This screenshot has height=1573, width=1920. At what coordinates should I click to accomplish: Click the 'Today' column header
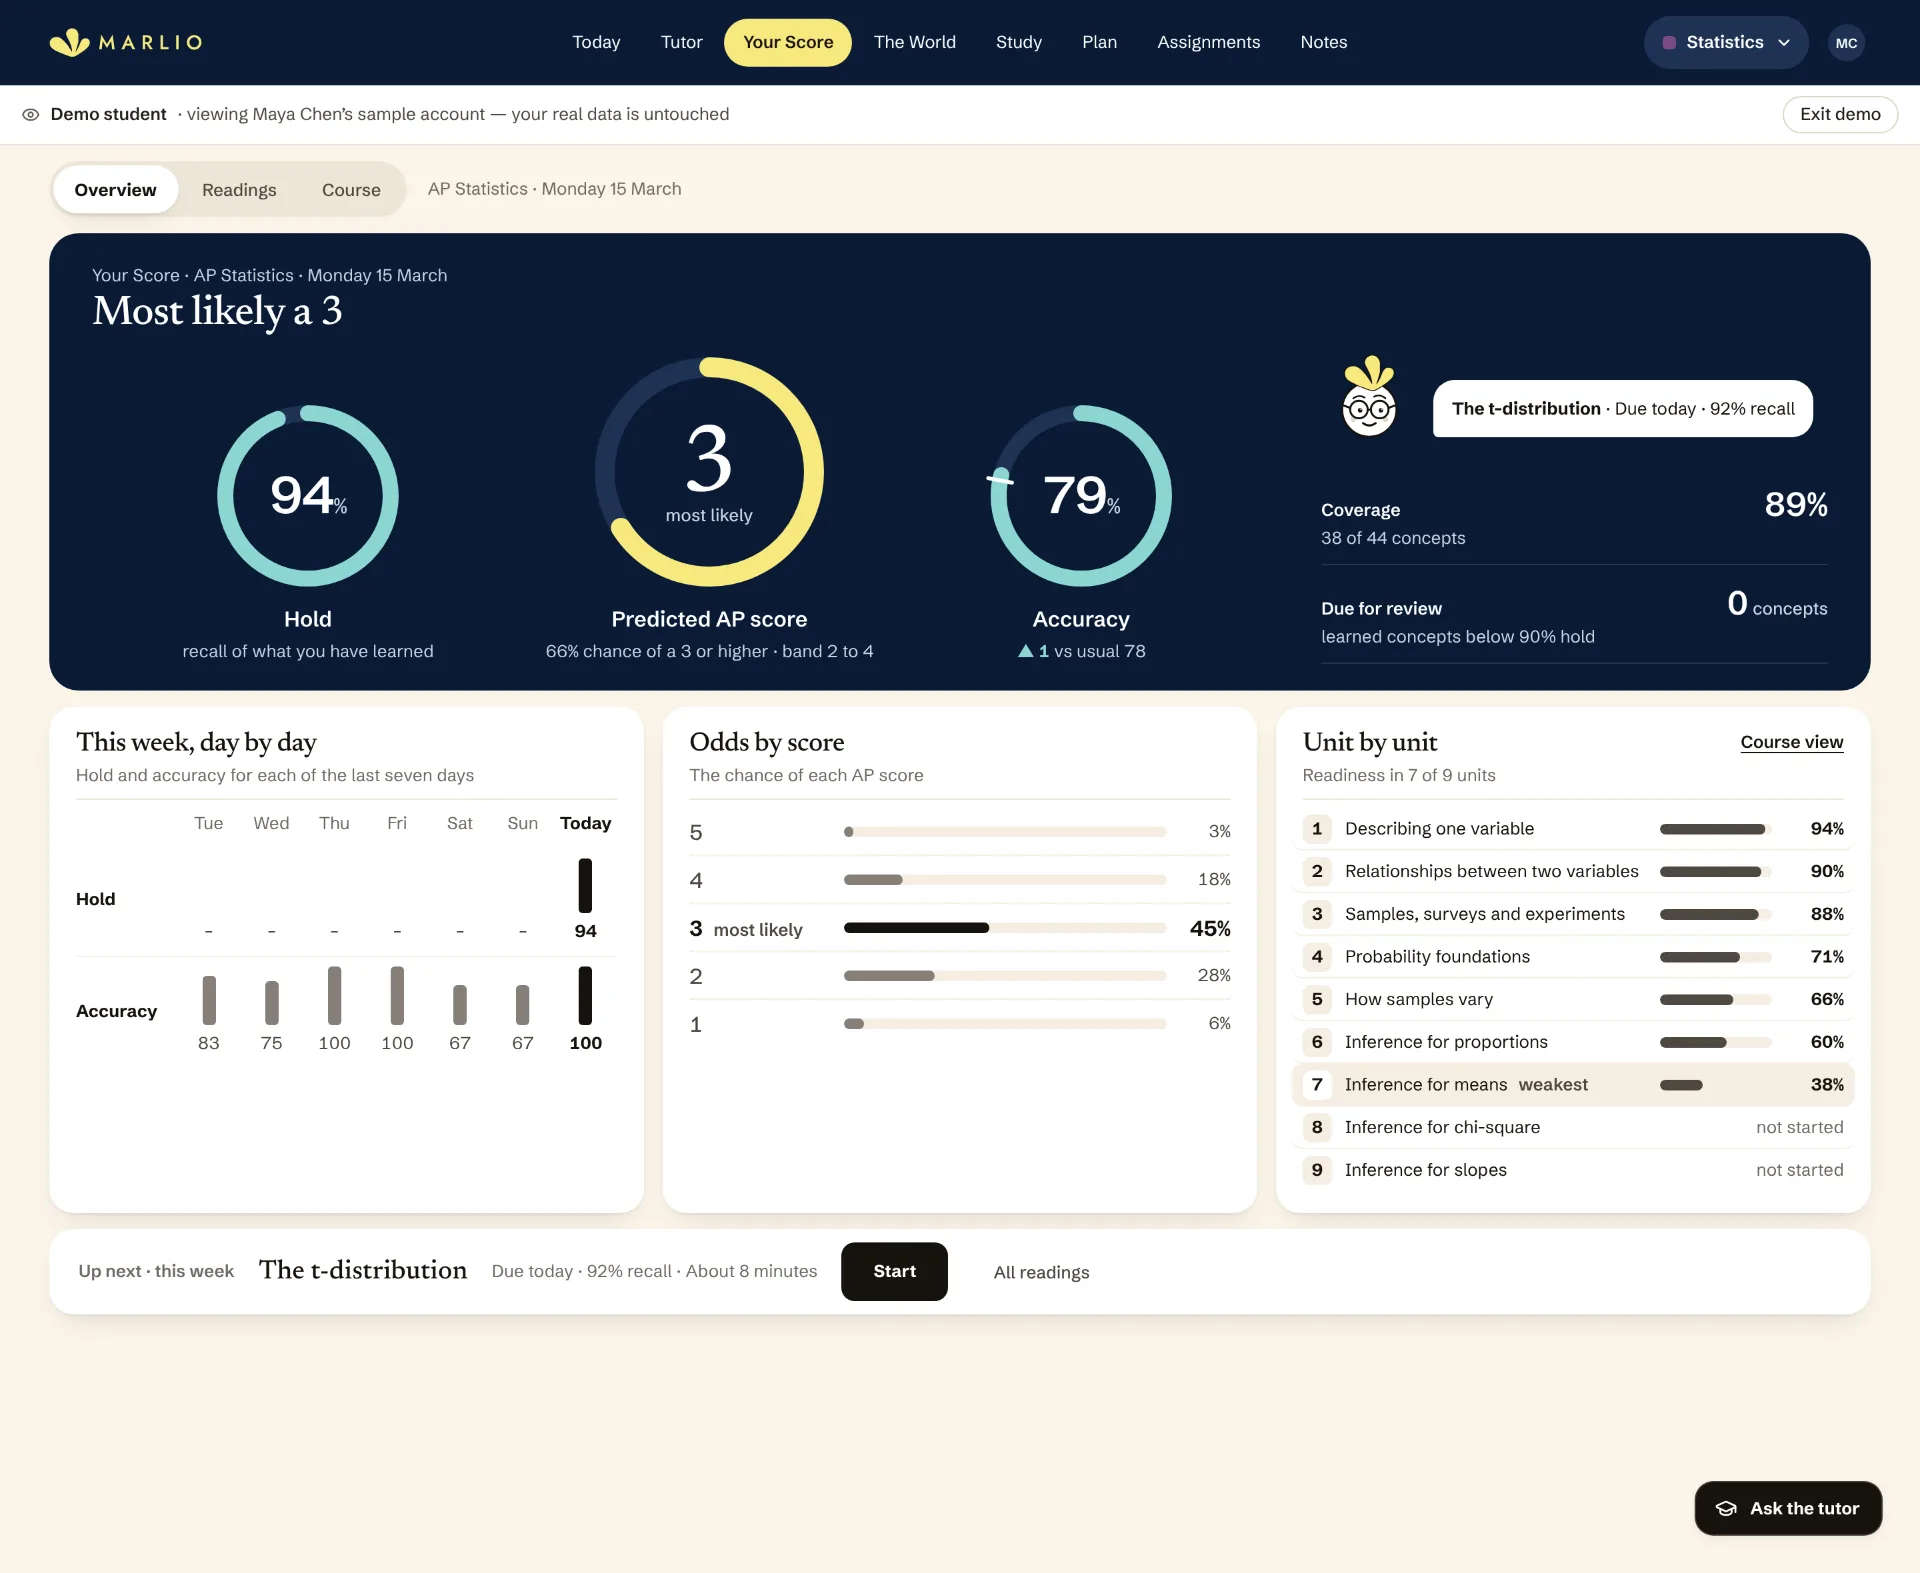click(585, 823)
